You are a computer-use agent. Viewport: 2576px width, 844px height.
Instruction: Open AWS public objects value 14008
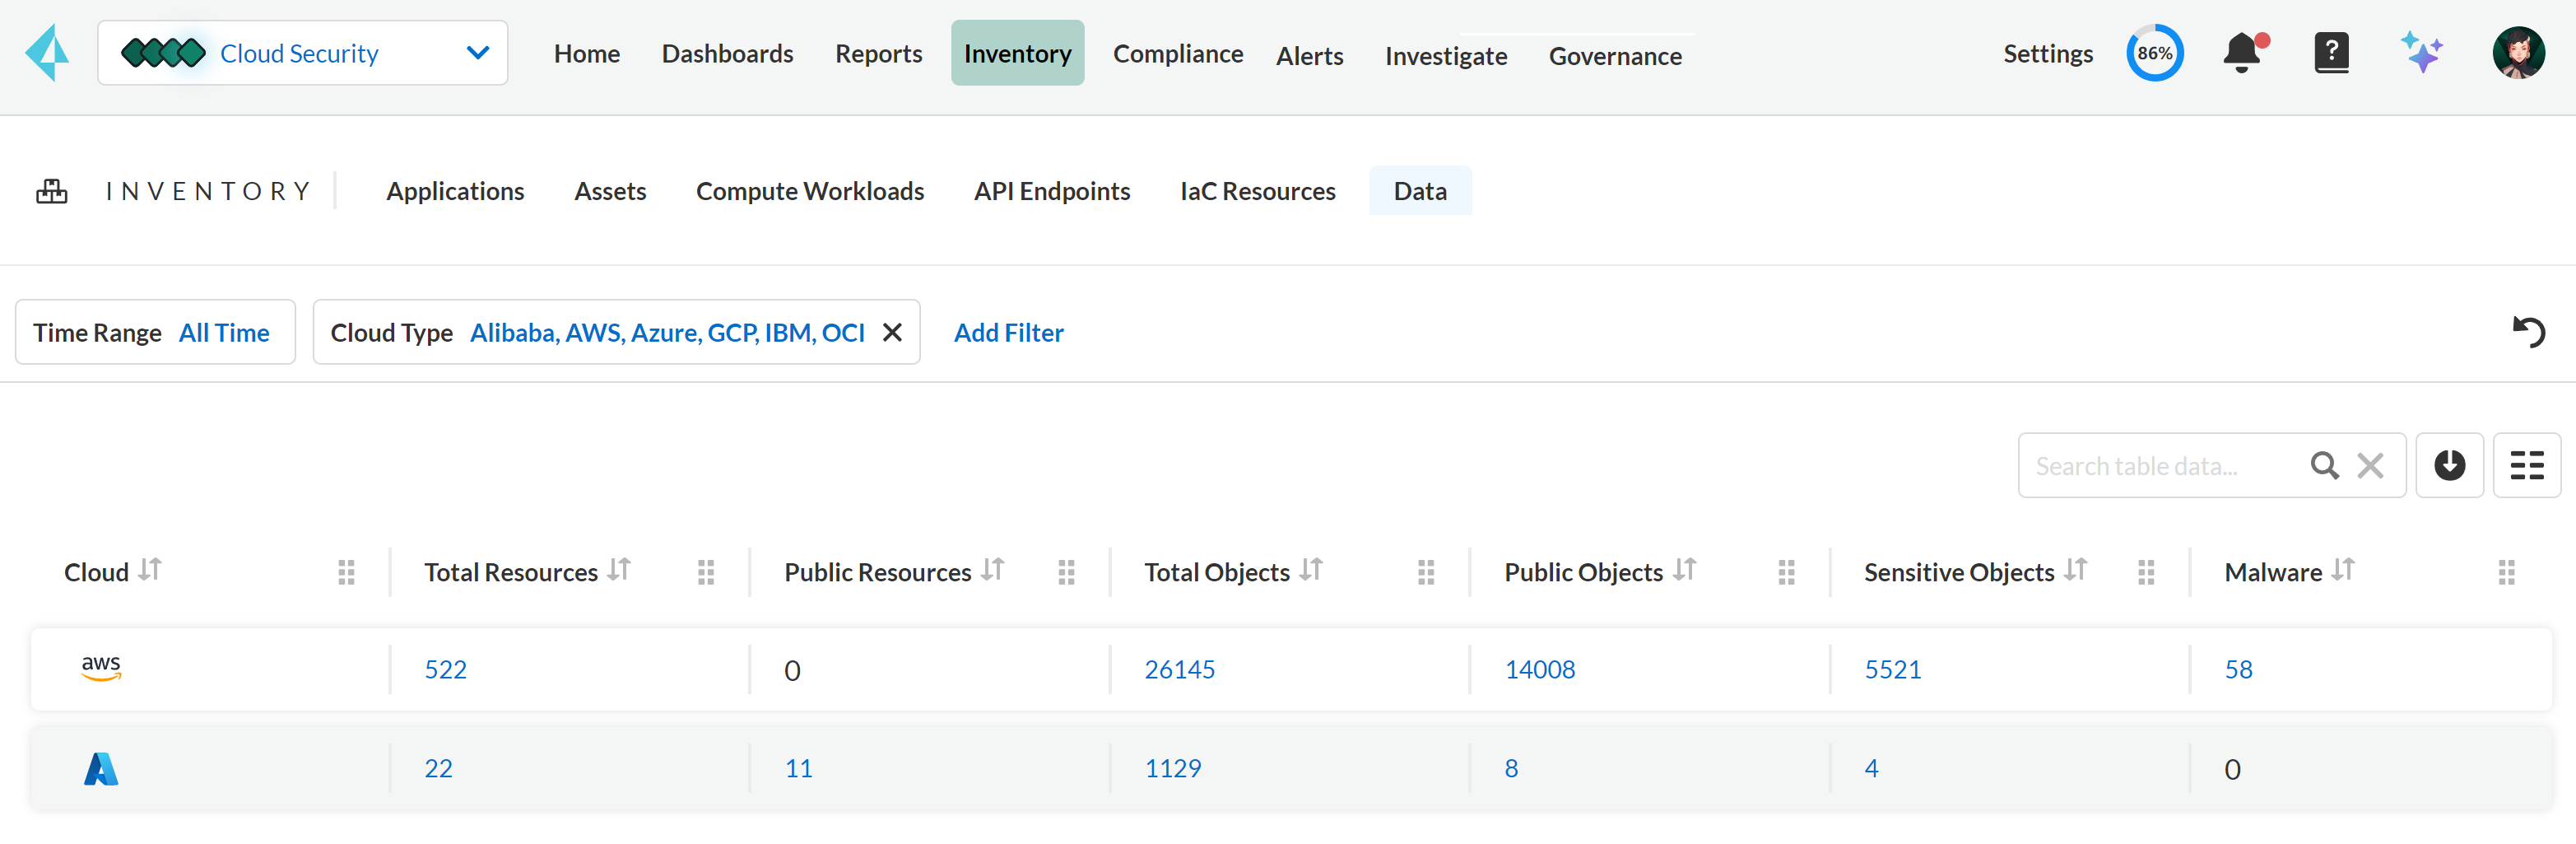coord(1539,669)
